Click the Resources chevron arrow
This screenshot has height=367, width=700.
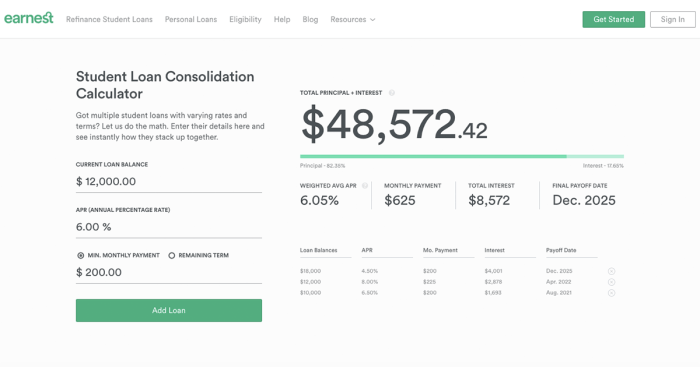(x=373, y=20)
